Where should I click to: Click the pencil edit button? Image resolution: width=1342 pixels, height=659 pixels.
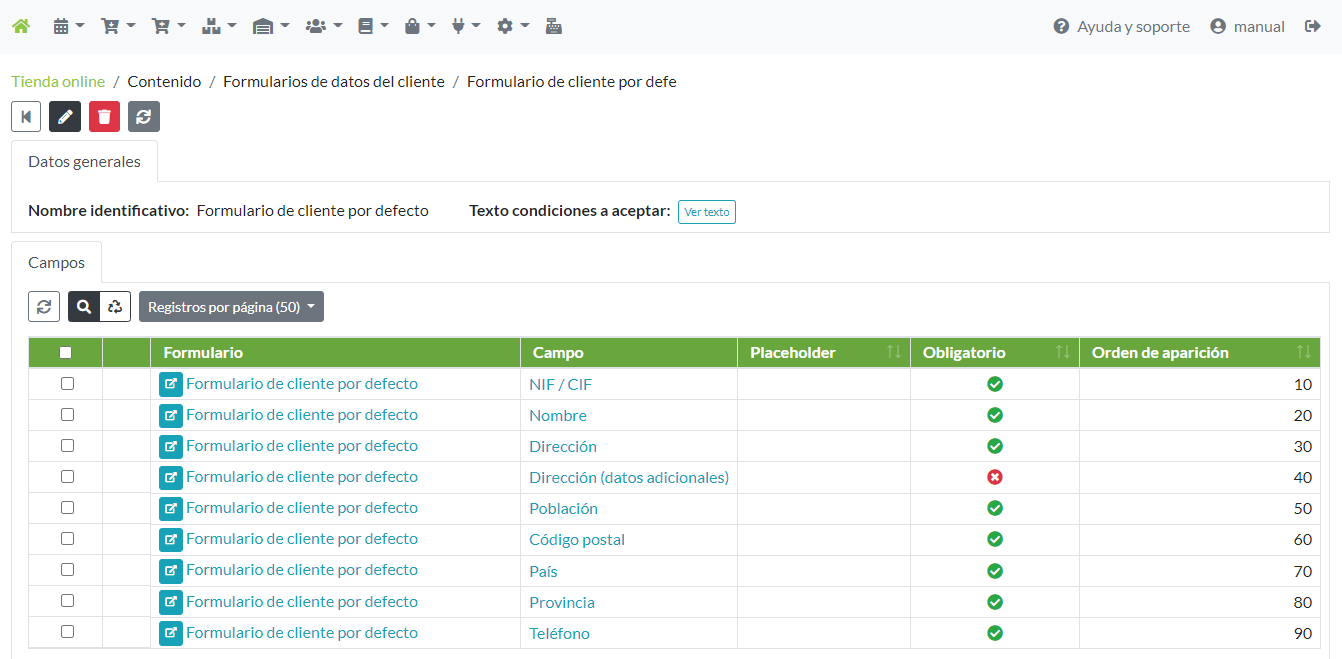point(65,116)
